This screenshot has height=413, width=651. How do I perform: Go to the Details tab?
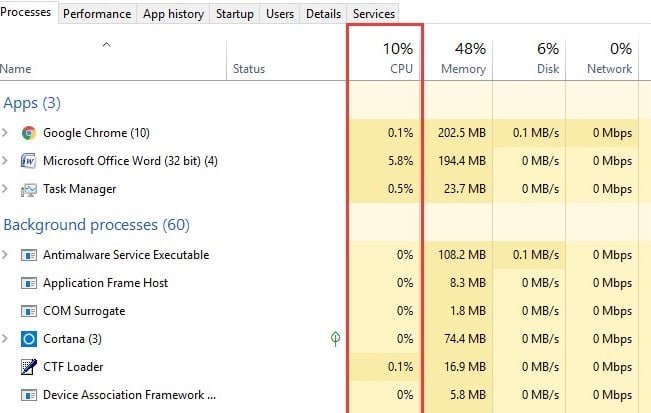coord(323,14)
